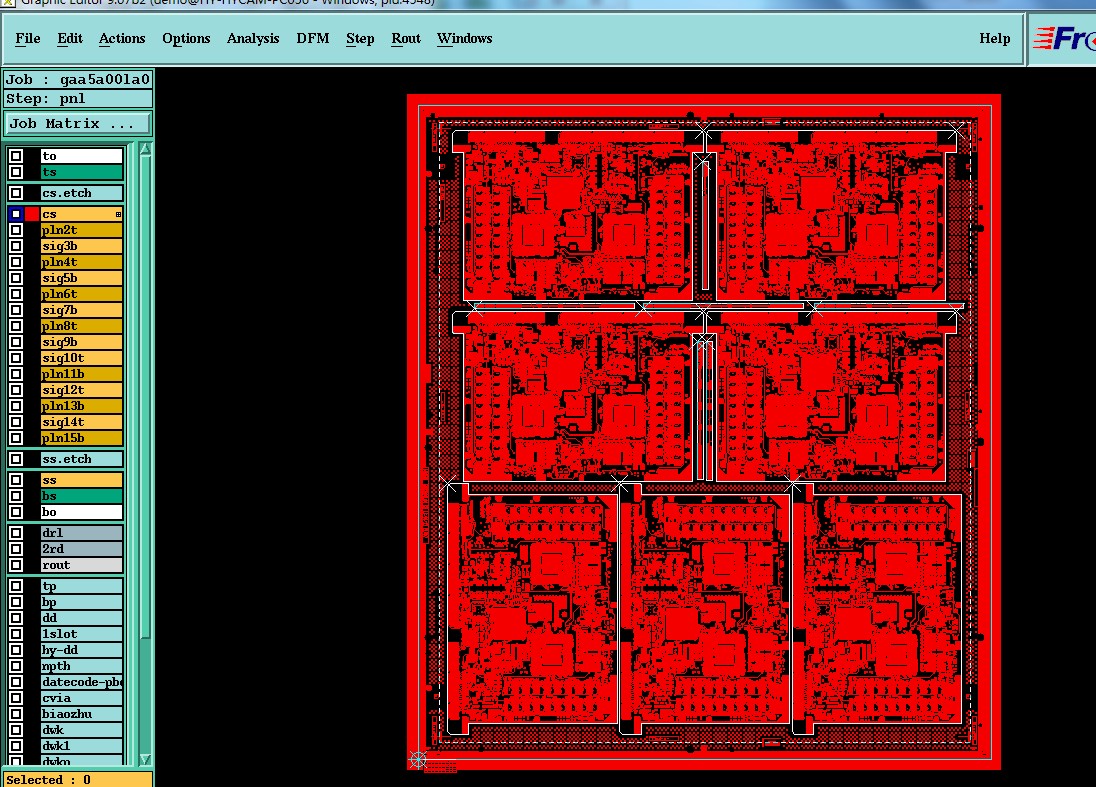Select the tp layer name

coord(82,586)
